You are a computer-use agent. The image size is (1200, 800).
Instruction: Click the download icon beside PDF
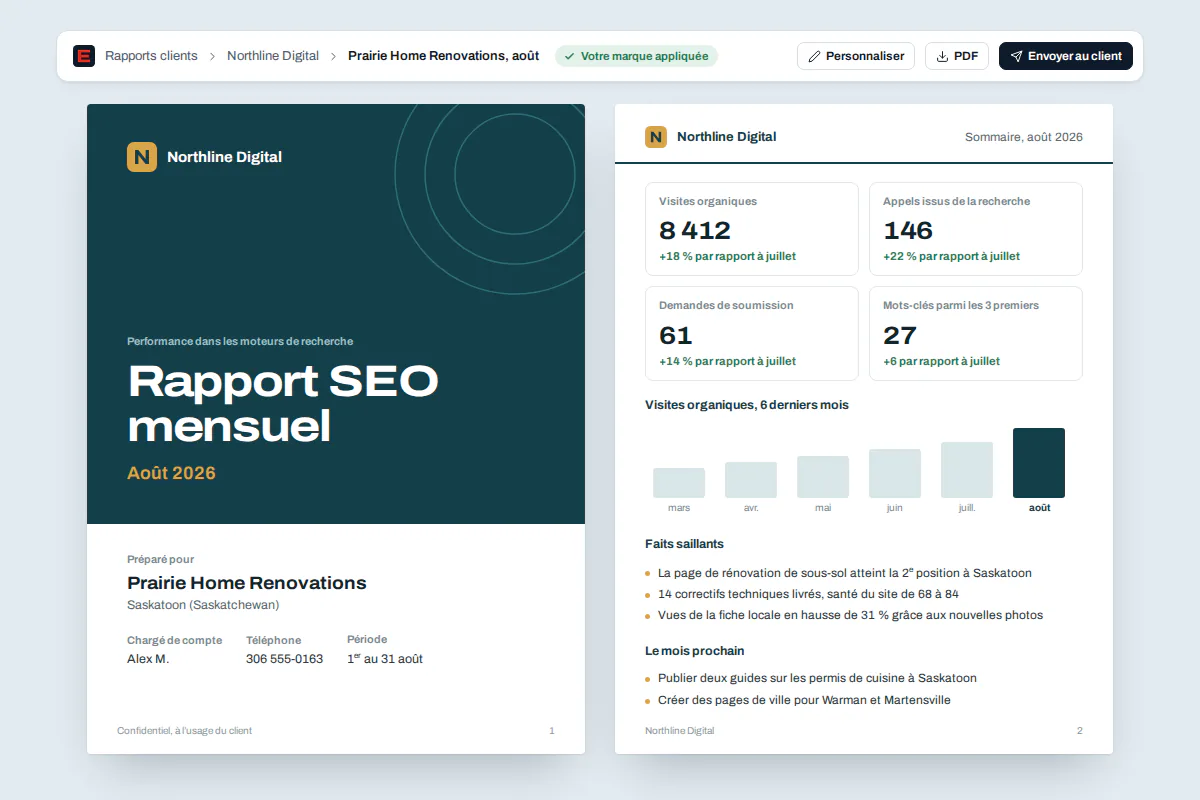(x=942, y=56)
